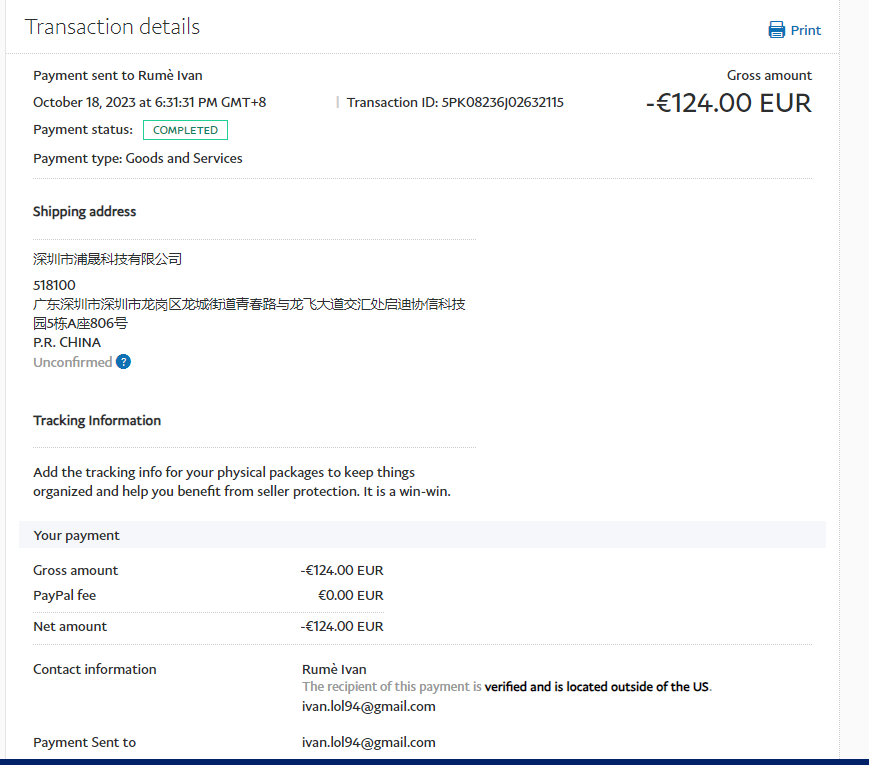
Task: Click the printer icon
Action: tap(777, 30)
